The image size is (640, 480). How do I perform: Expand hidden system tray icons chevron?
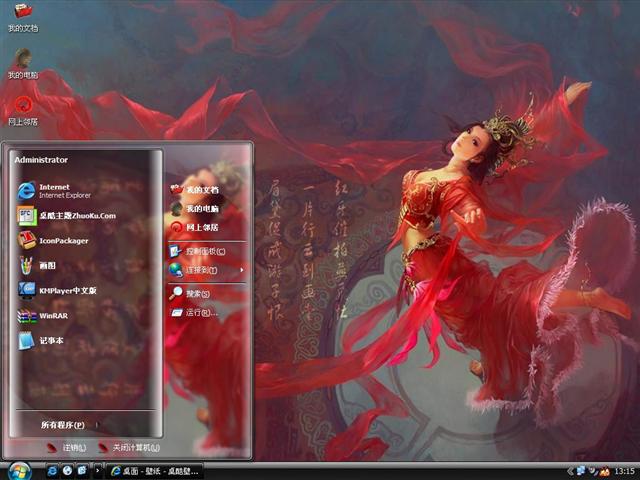pyautogui.click(x=570, y=471)
